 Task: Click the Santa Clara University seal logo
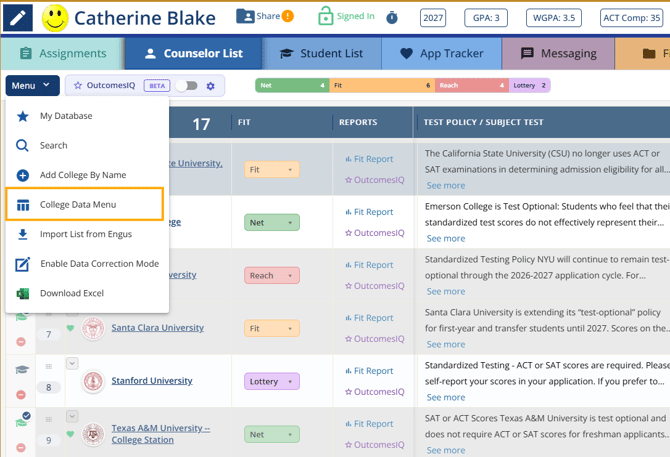click(x=93, y=328)
